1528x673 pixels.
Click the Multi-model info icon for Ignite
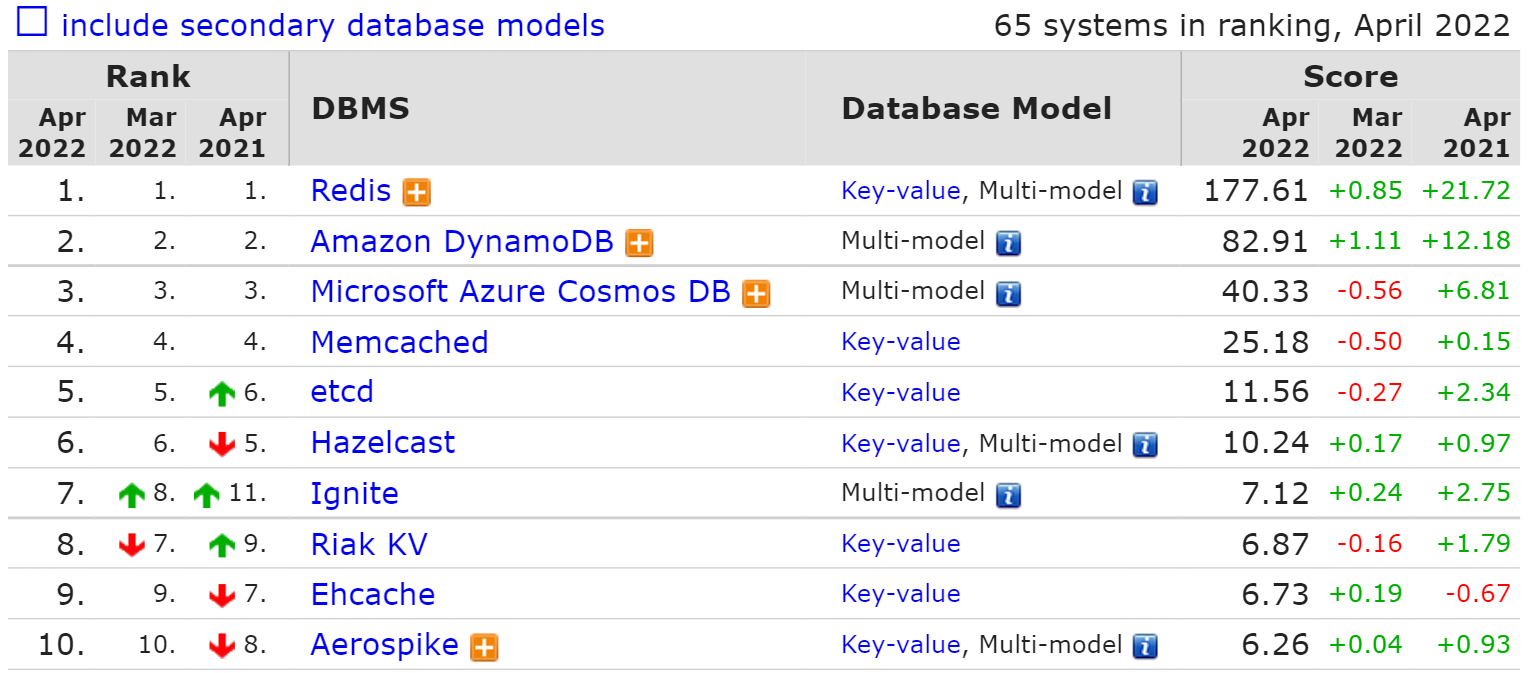pyautogui.click(x=1008, y=495)
